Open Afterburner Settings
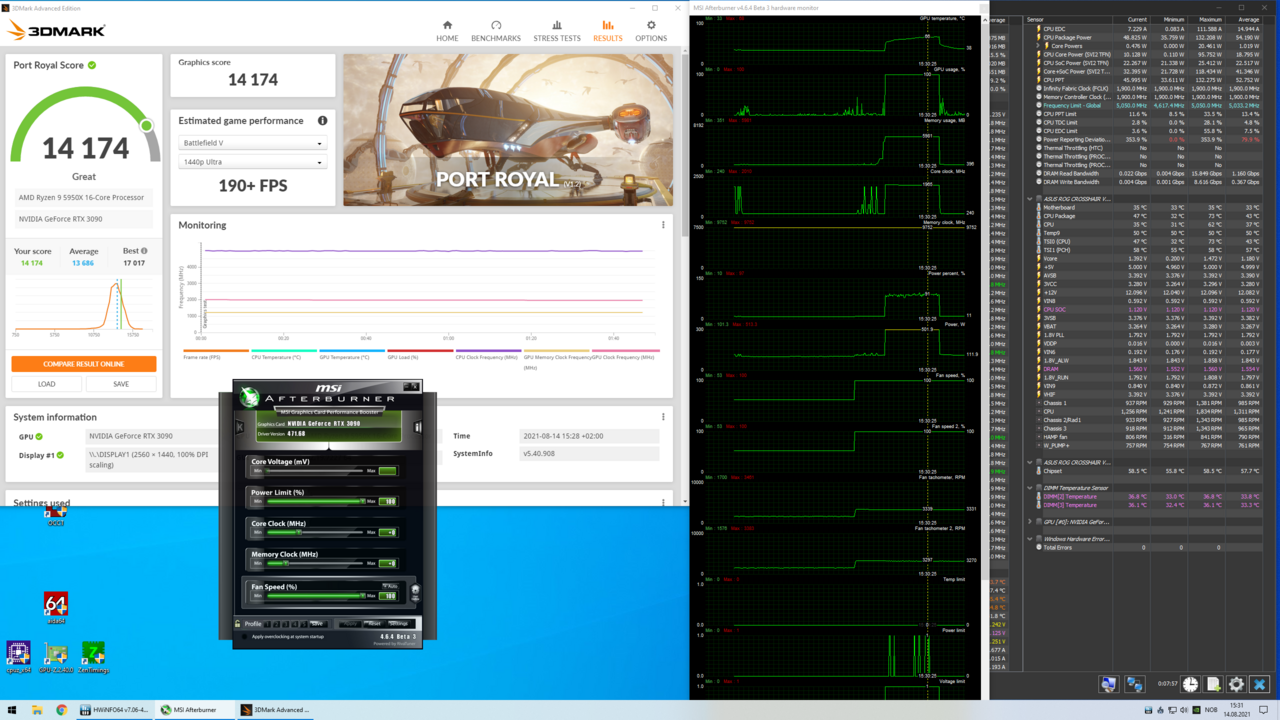Screen dimensions: 1280x720 pos(398,624)
